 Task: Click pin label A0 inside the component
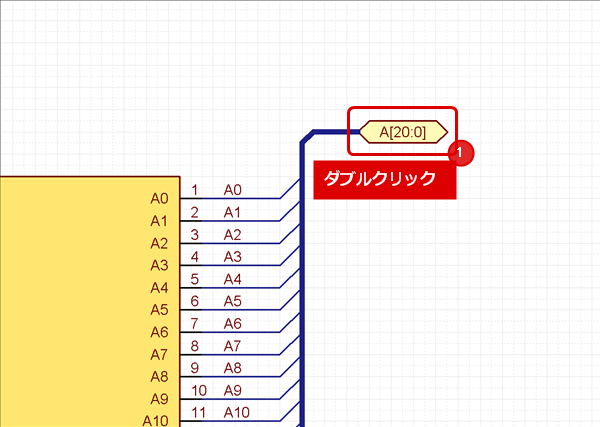point(159,199)
